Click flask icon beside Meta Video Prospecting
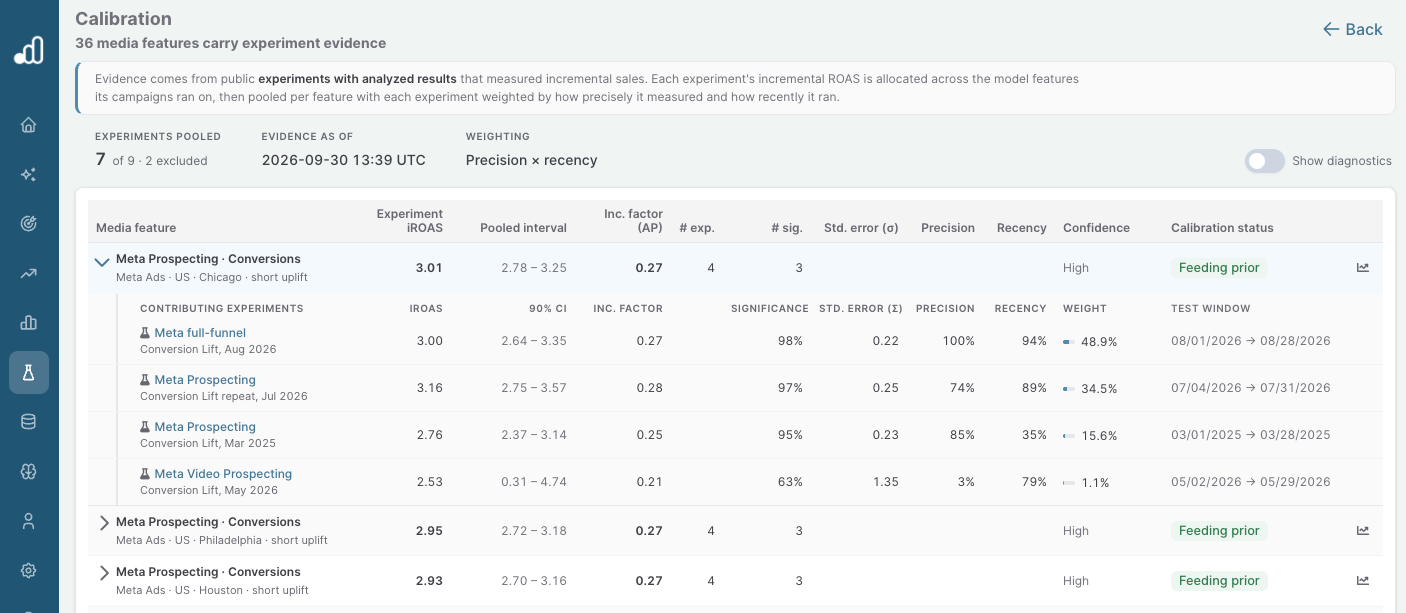1406x613 pixels. (x=145, y=474)
